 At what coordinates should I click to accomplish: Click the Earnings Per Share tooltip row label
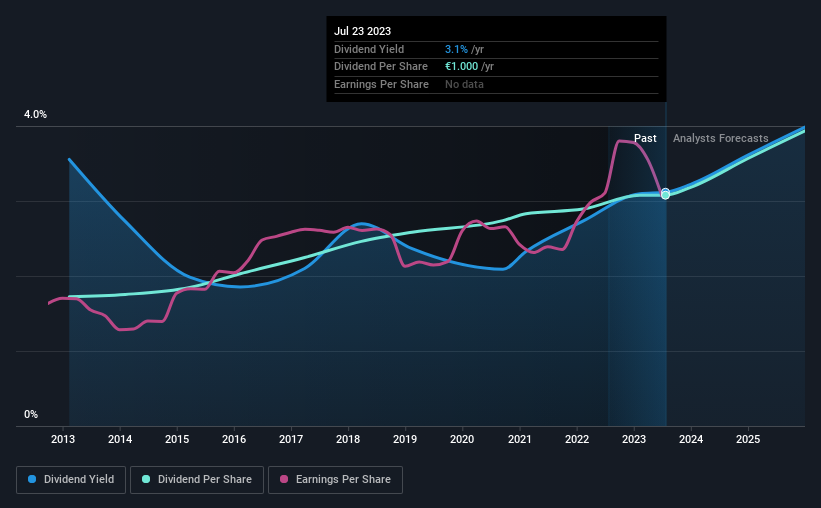381,84
